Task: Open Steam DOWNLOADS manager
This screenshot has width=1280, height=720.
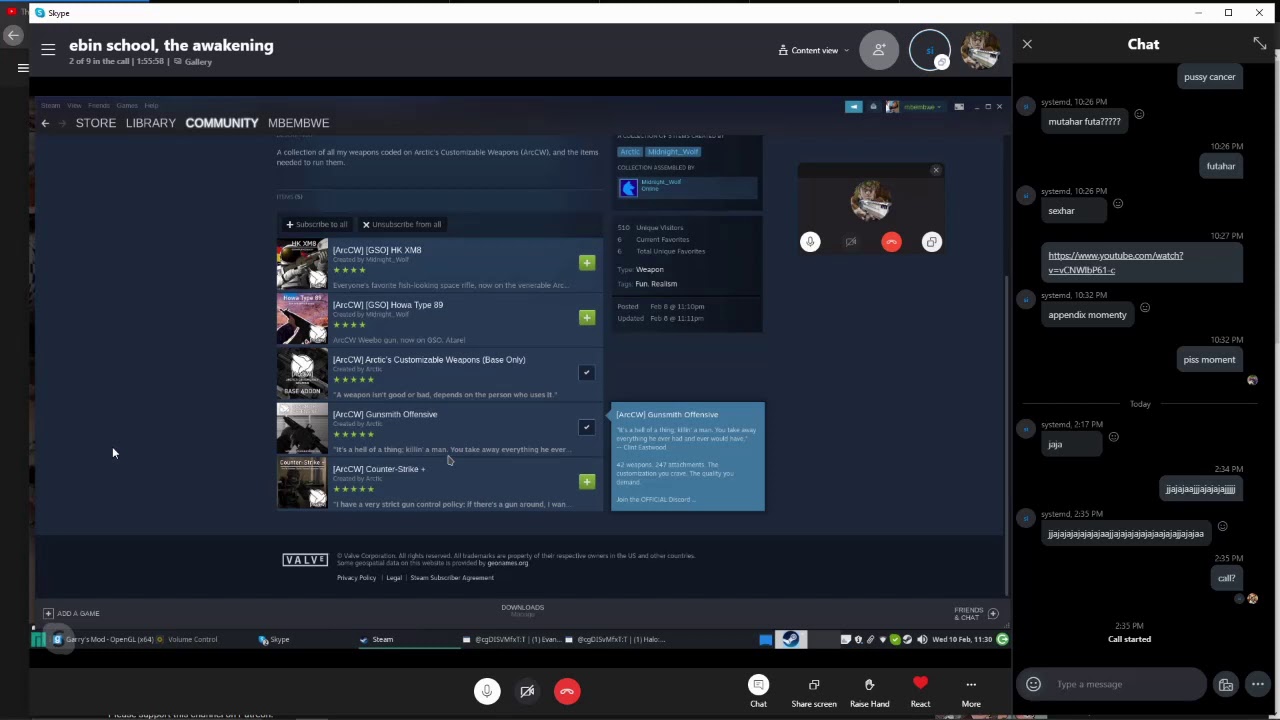Action: (522, 608)
